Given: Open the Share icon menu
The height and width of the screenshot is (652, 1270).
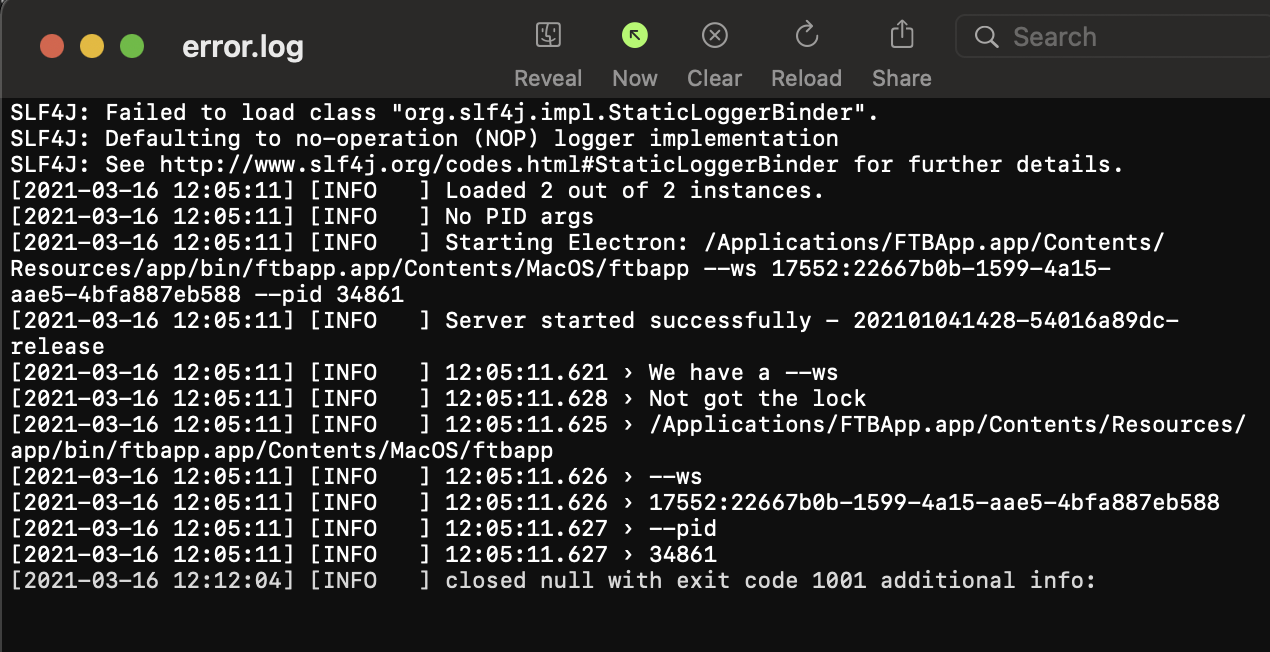Looking at the screenshot, I should coord(901,37).
